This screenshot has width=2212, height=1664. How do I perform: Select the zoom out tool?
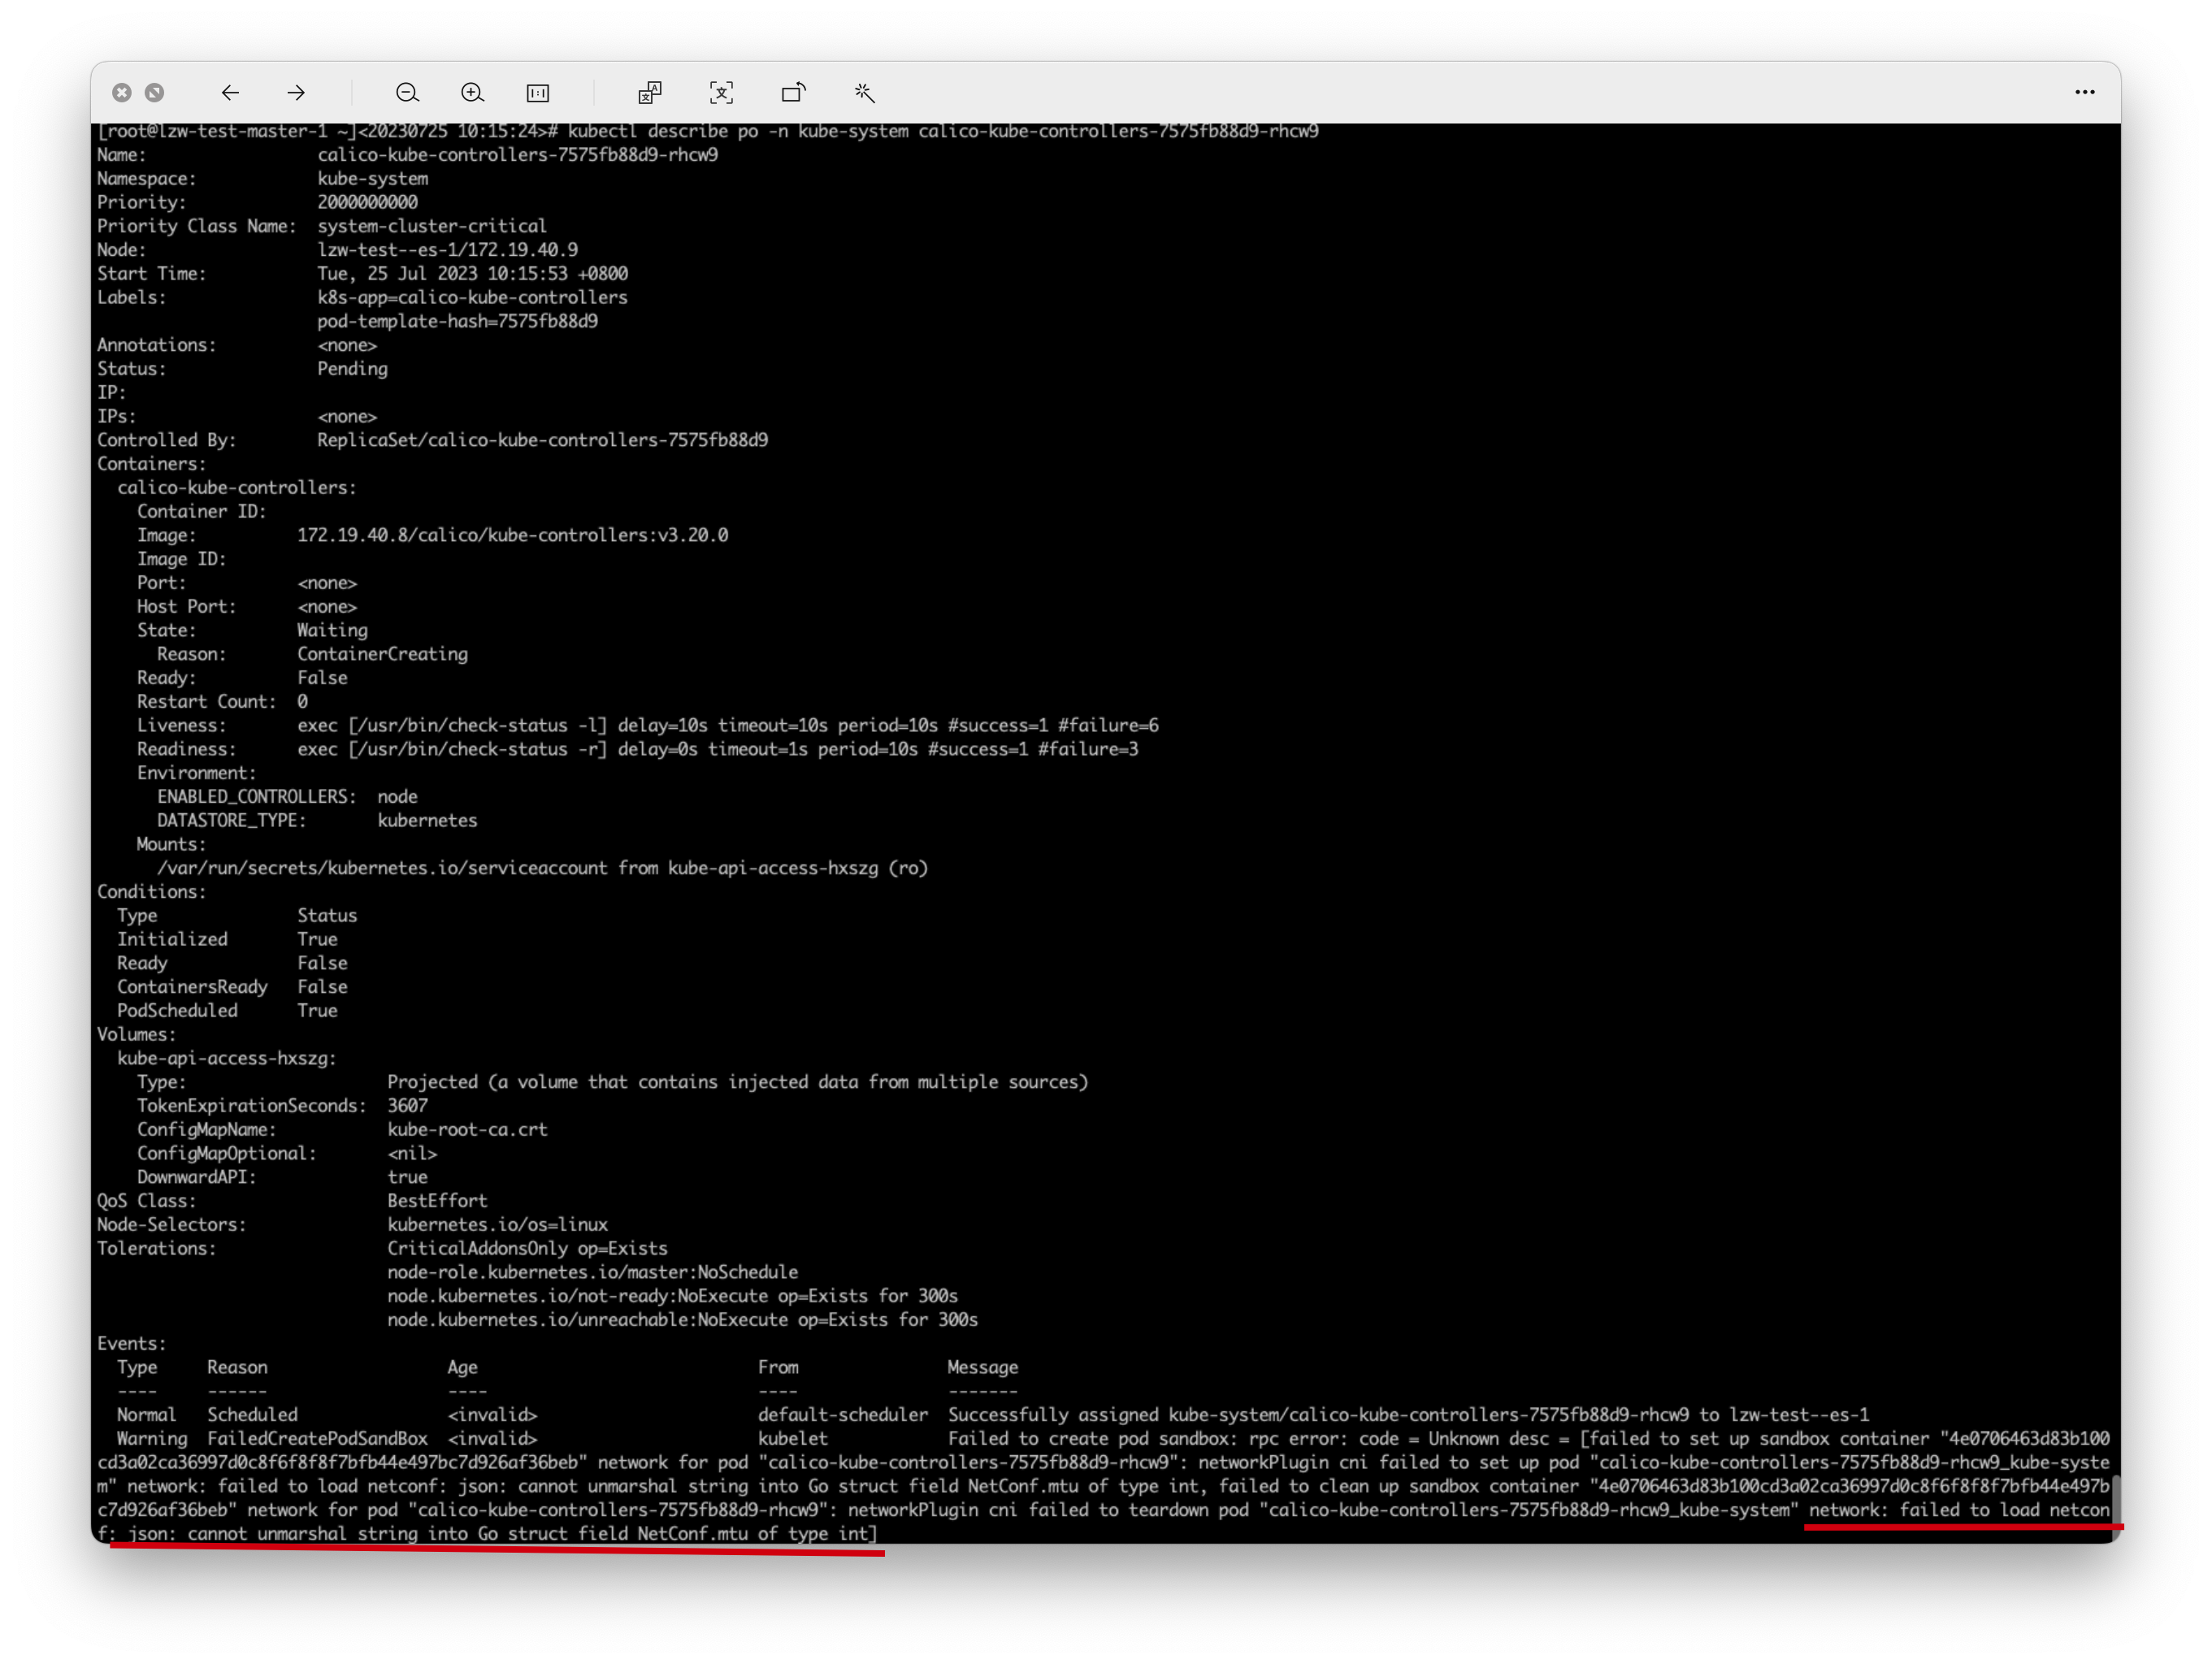pyautogui.click(x=408, y=92)
